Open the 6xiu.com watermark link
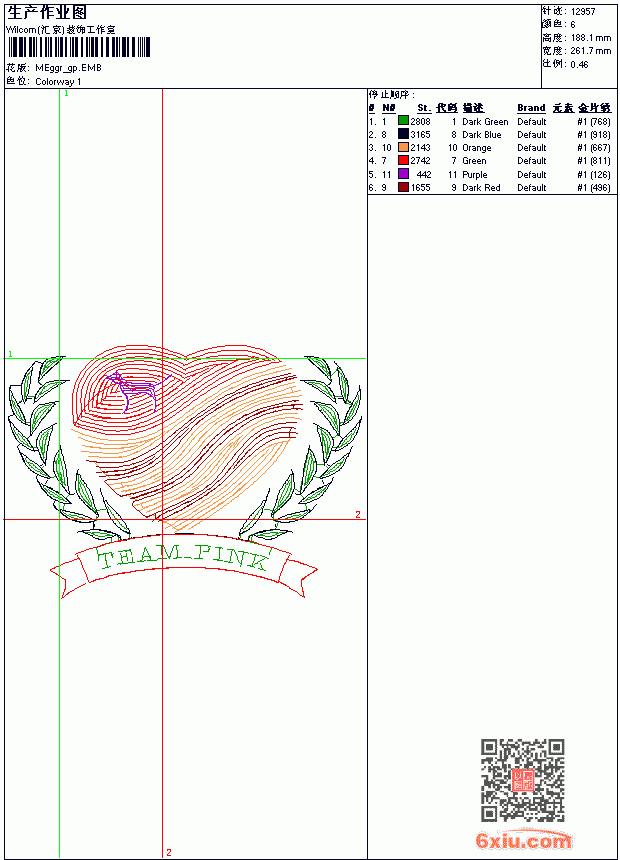The width and height of the screenshot is (620, 860). coord(524,840)
